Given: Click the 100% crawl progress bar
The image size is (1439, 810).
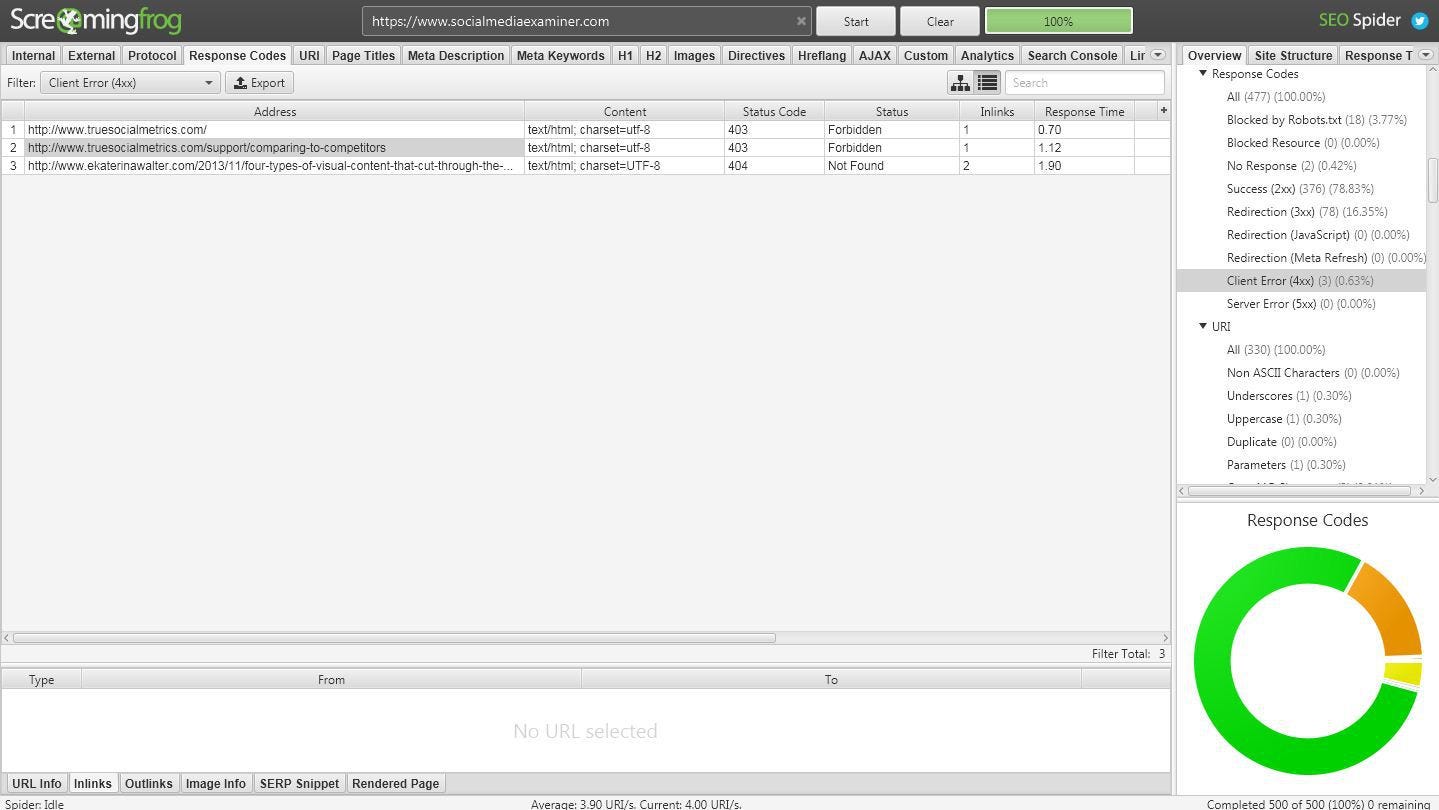Looking at the screenshot, I should coord(1058,21).
